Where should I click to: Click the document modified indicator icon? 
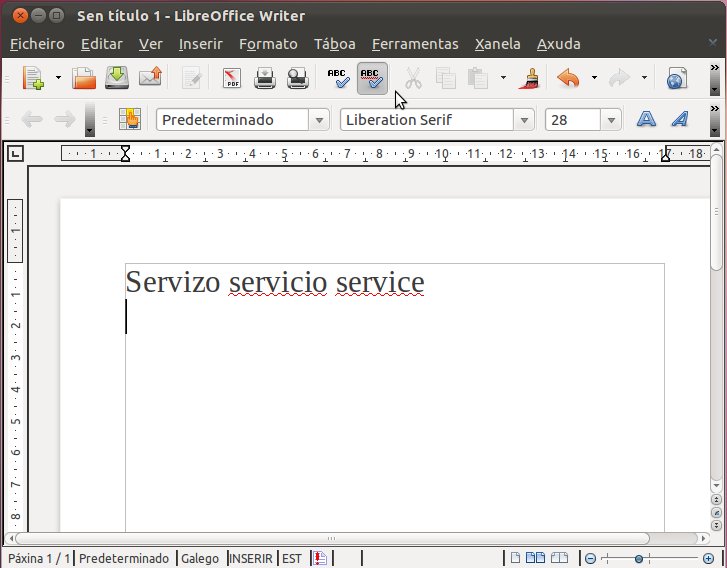[320, 558]
